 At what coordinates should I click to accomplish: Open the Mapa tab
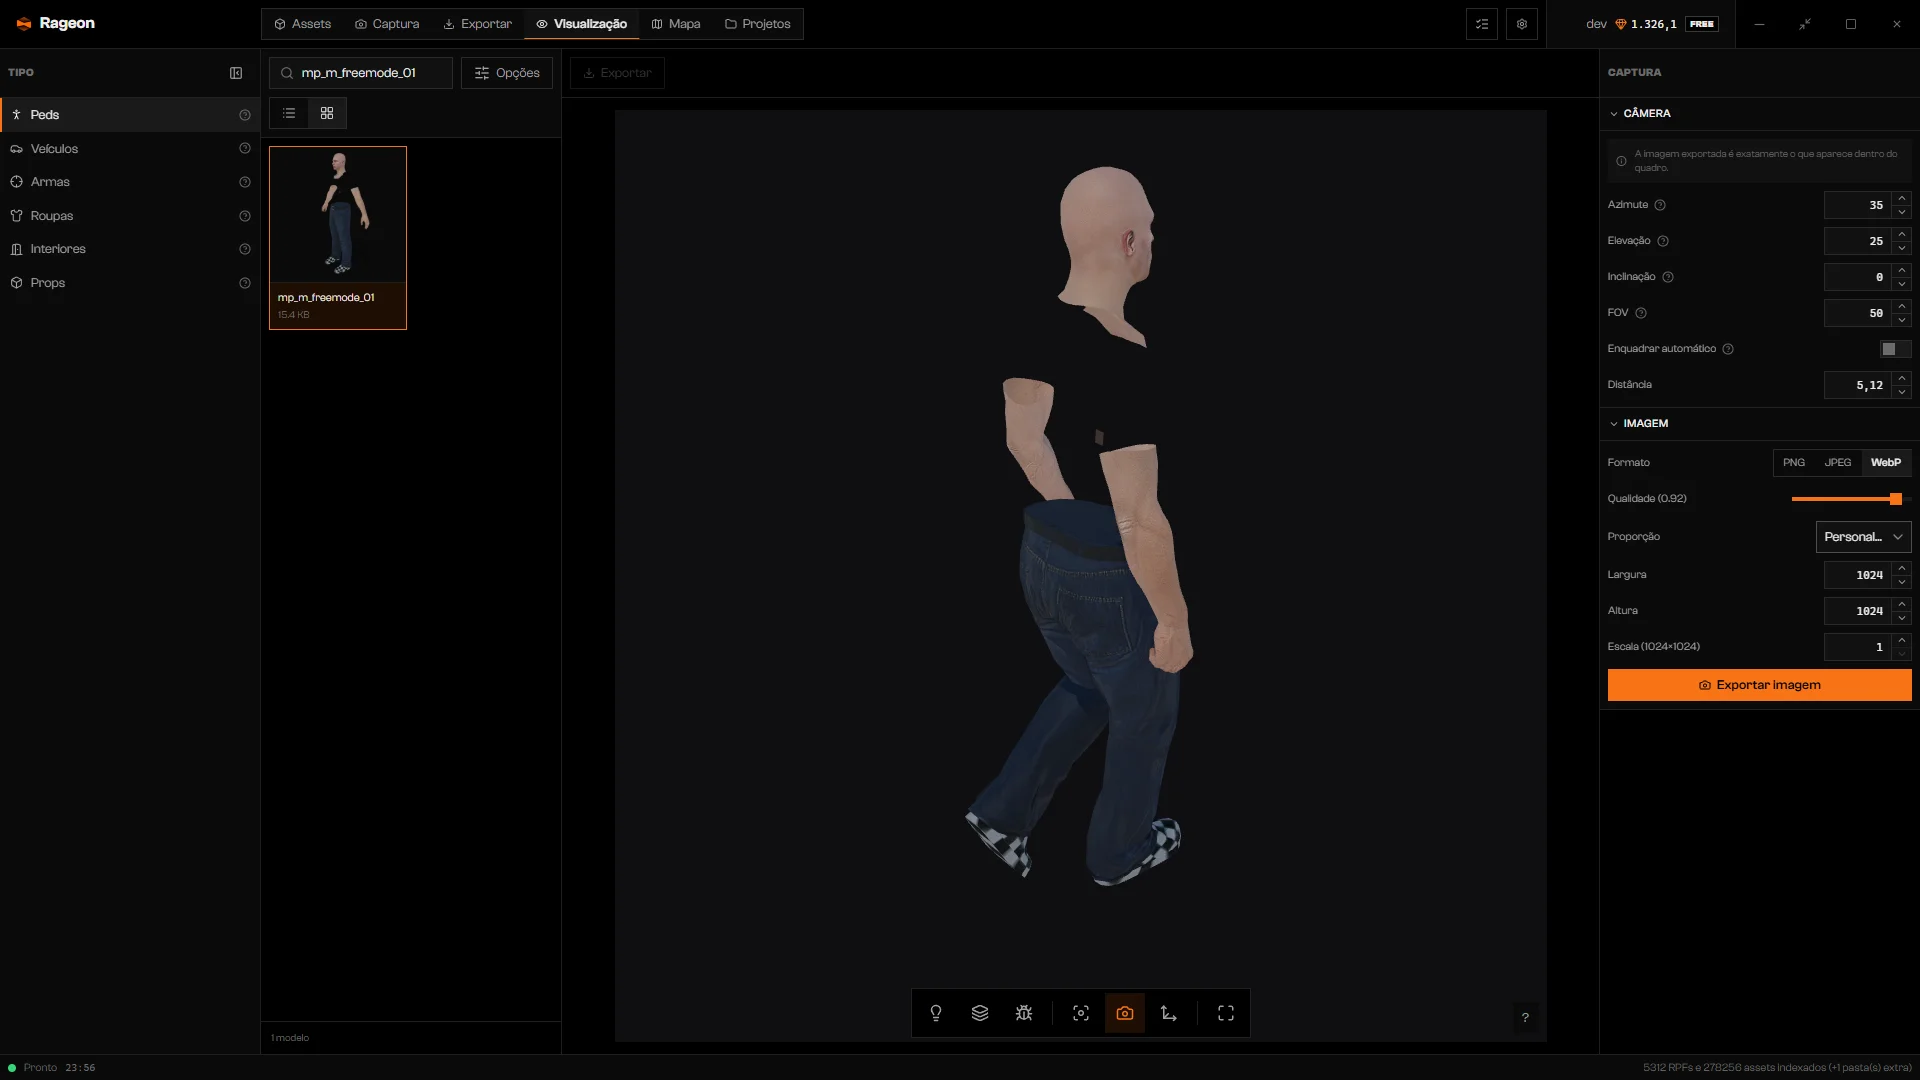click(676, 24)
